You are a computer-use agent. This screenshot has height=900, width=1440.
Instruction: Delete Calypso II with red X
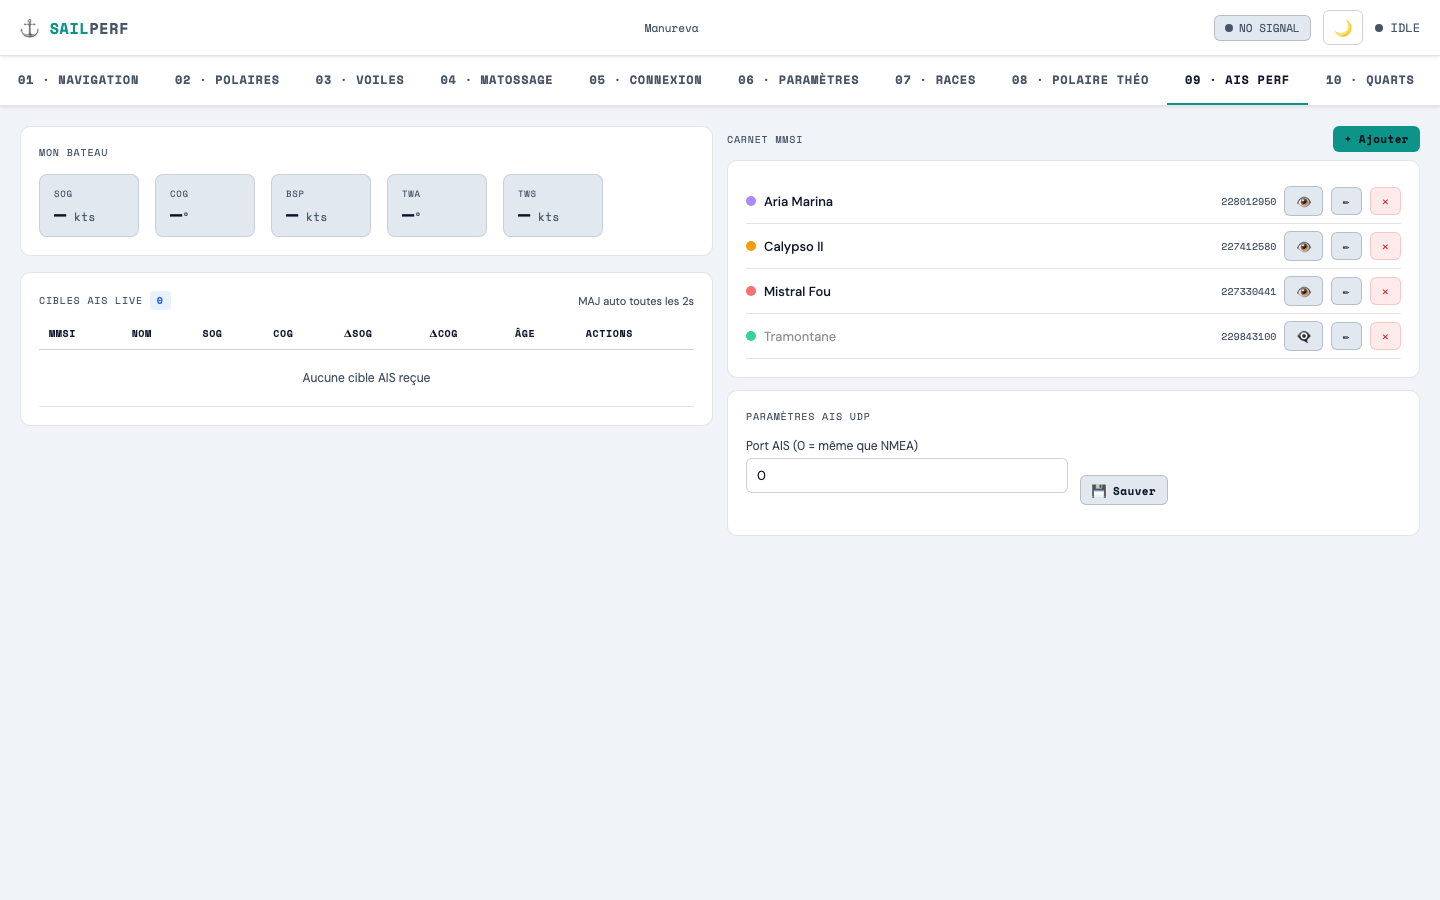point(1385,246)
